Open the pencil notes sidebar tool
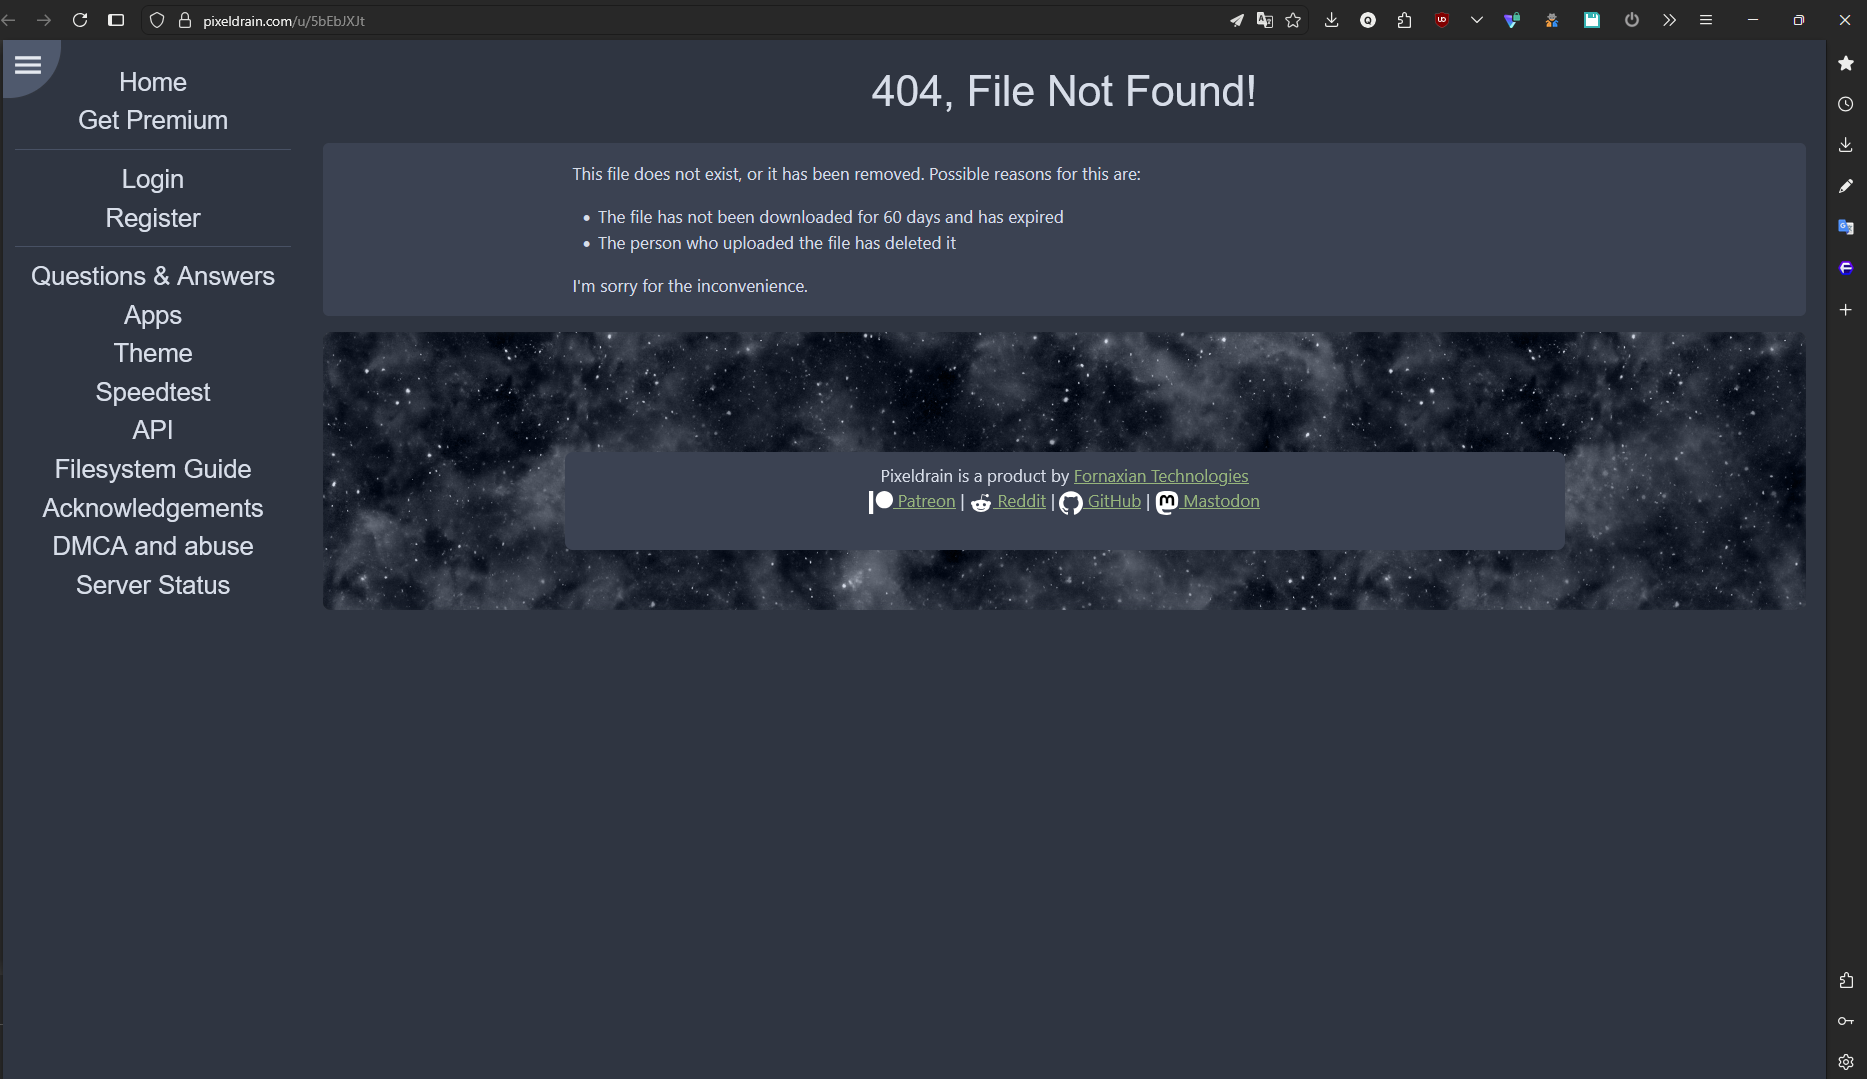 (x=1846, y=186)
